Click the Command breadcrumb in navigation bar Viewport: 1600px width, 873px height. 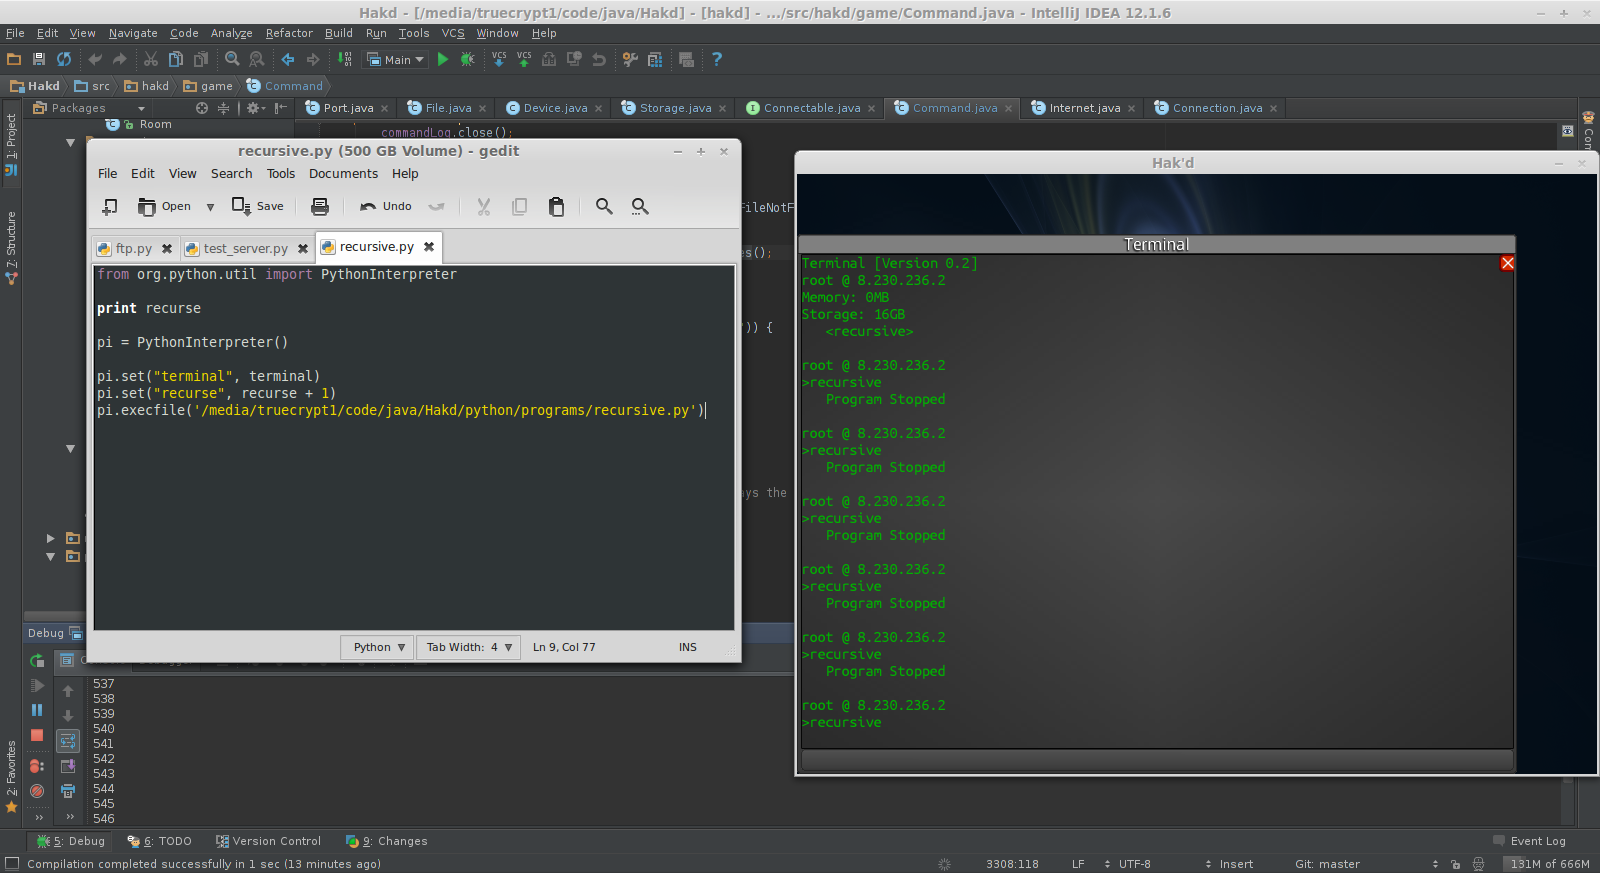pos(285,86)
